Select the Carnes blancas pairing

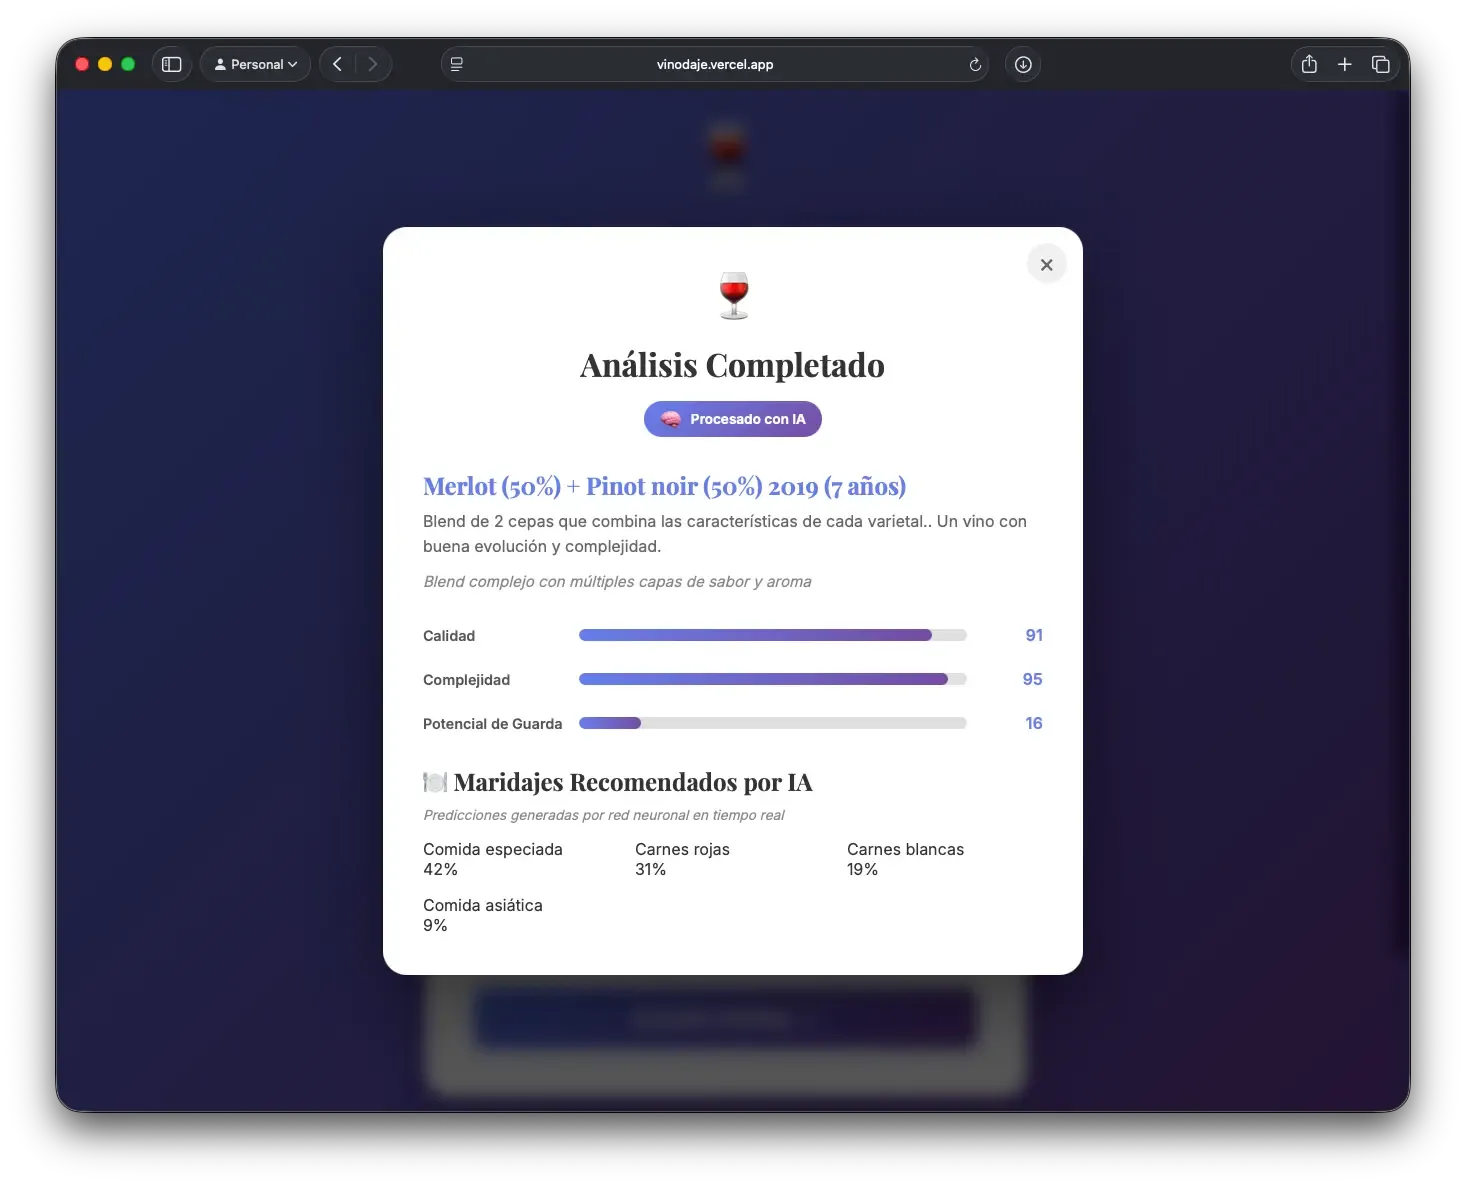pos(905,859)
